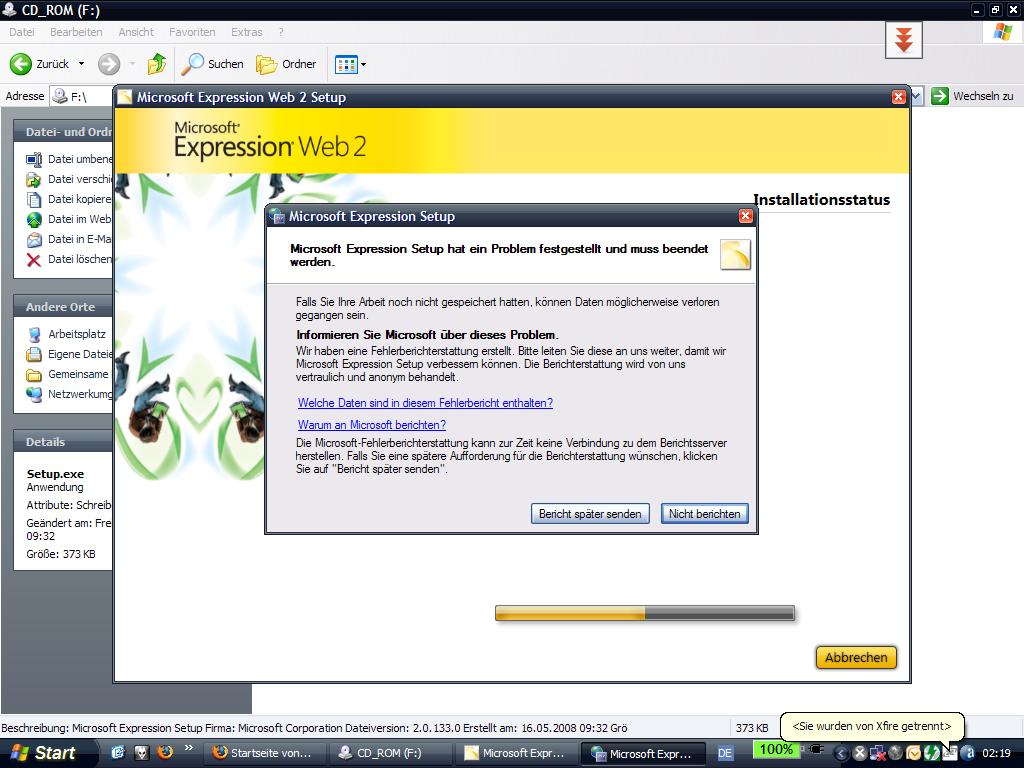Click the Firefox icon in quick launch

click(x=165, y=752)
